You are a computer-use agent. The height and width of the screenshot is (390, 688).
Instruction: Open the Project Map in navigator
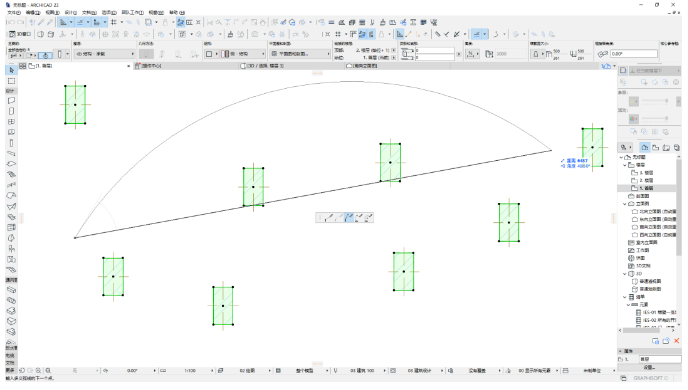tap(645, 147)
